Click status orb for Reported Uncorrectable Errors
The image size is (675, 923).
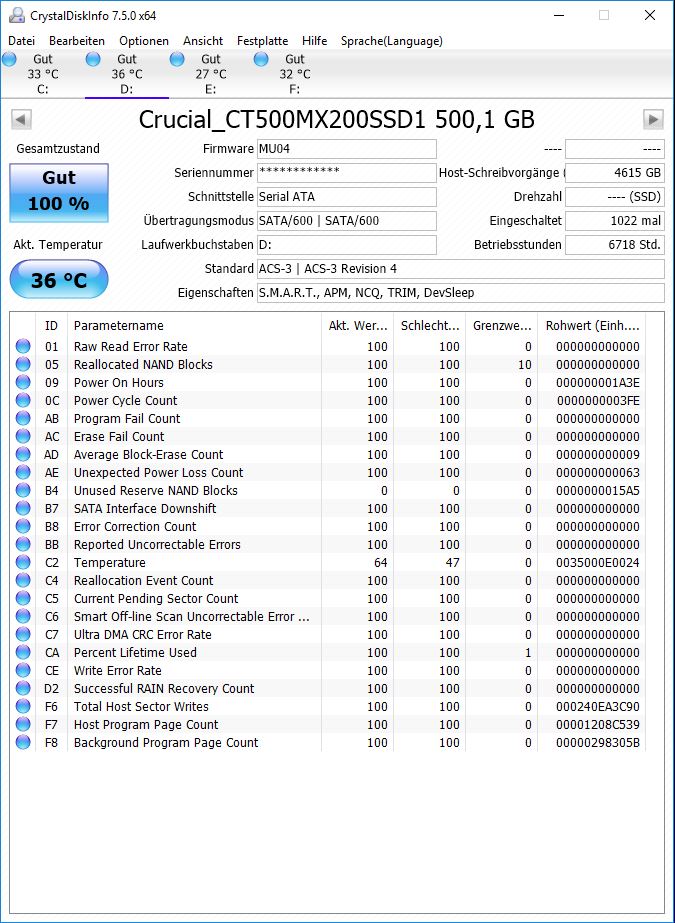click(x=23, y=544)
